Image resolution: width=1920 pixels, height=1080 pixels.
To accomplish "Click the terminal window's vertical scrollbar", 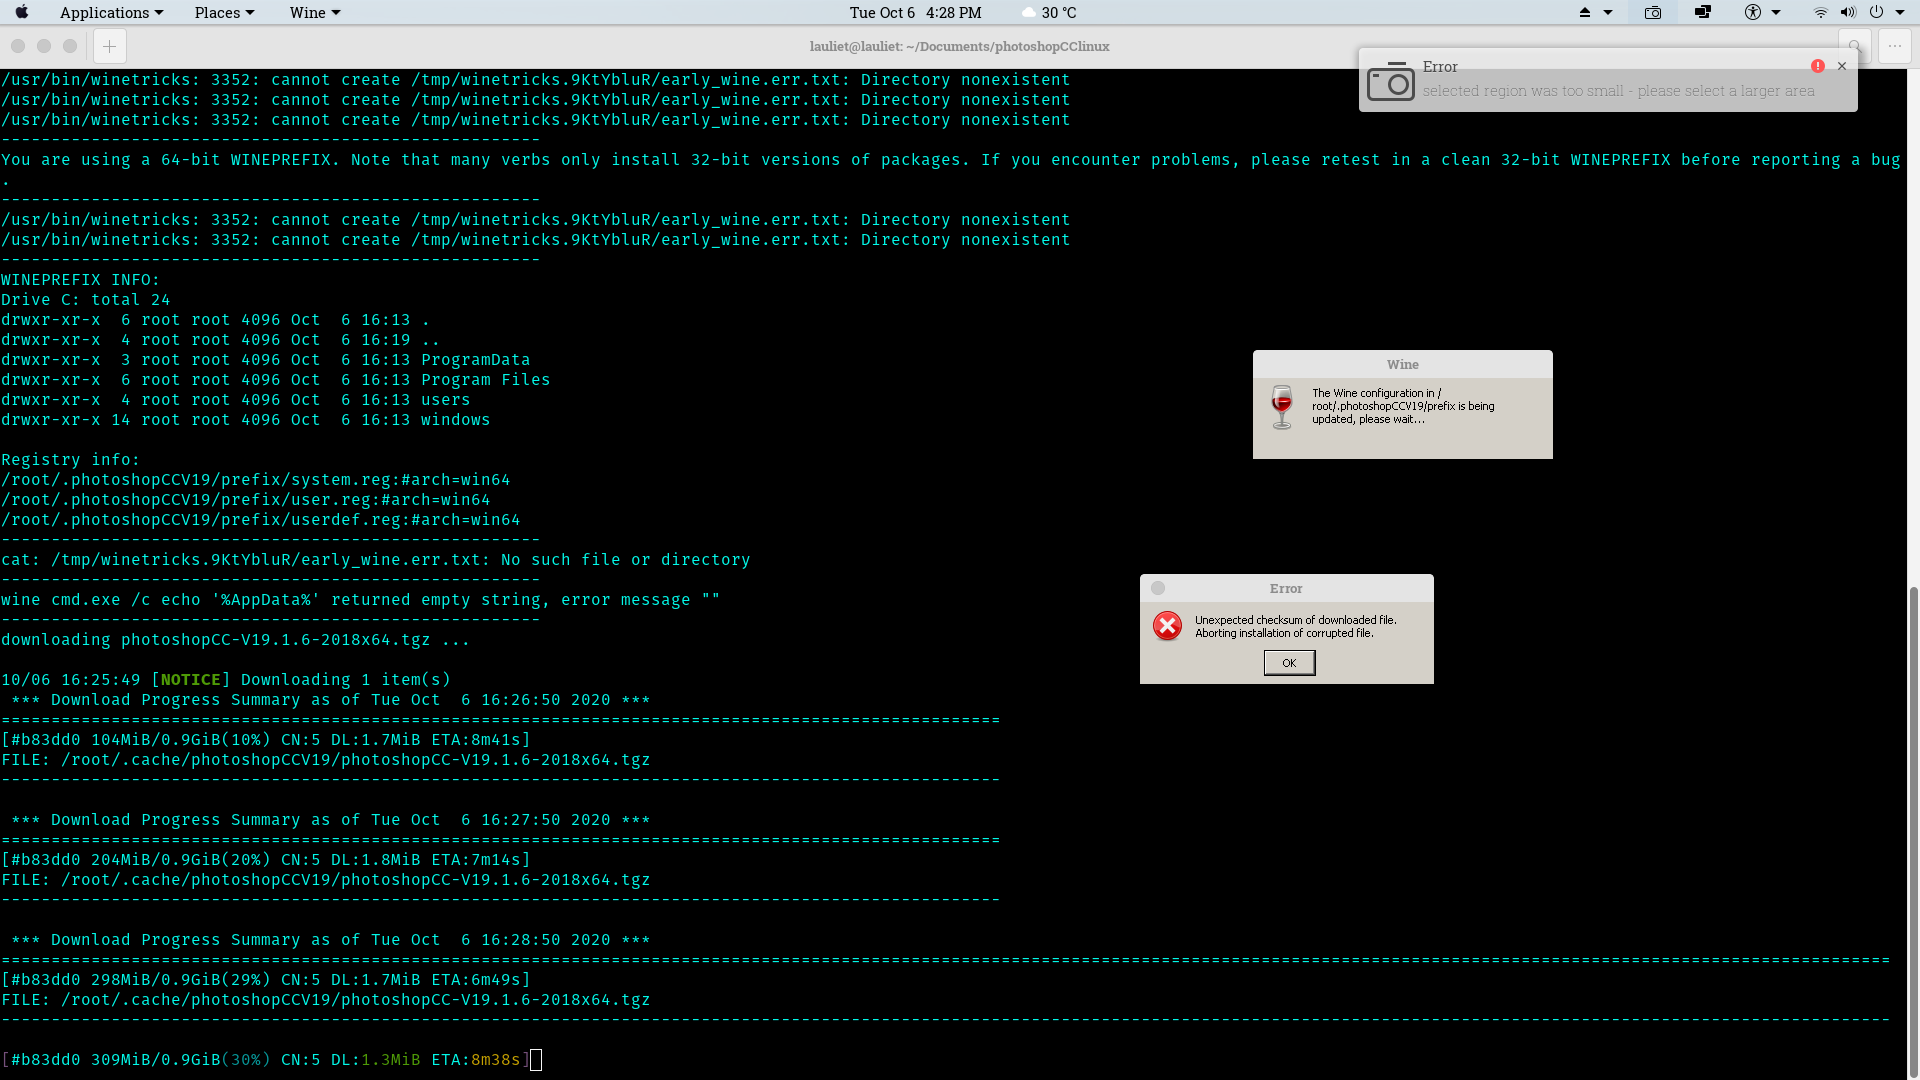I will pyautogui.click(x=1913, y=830).
